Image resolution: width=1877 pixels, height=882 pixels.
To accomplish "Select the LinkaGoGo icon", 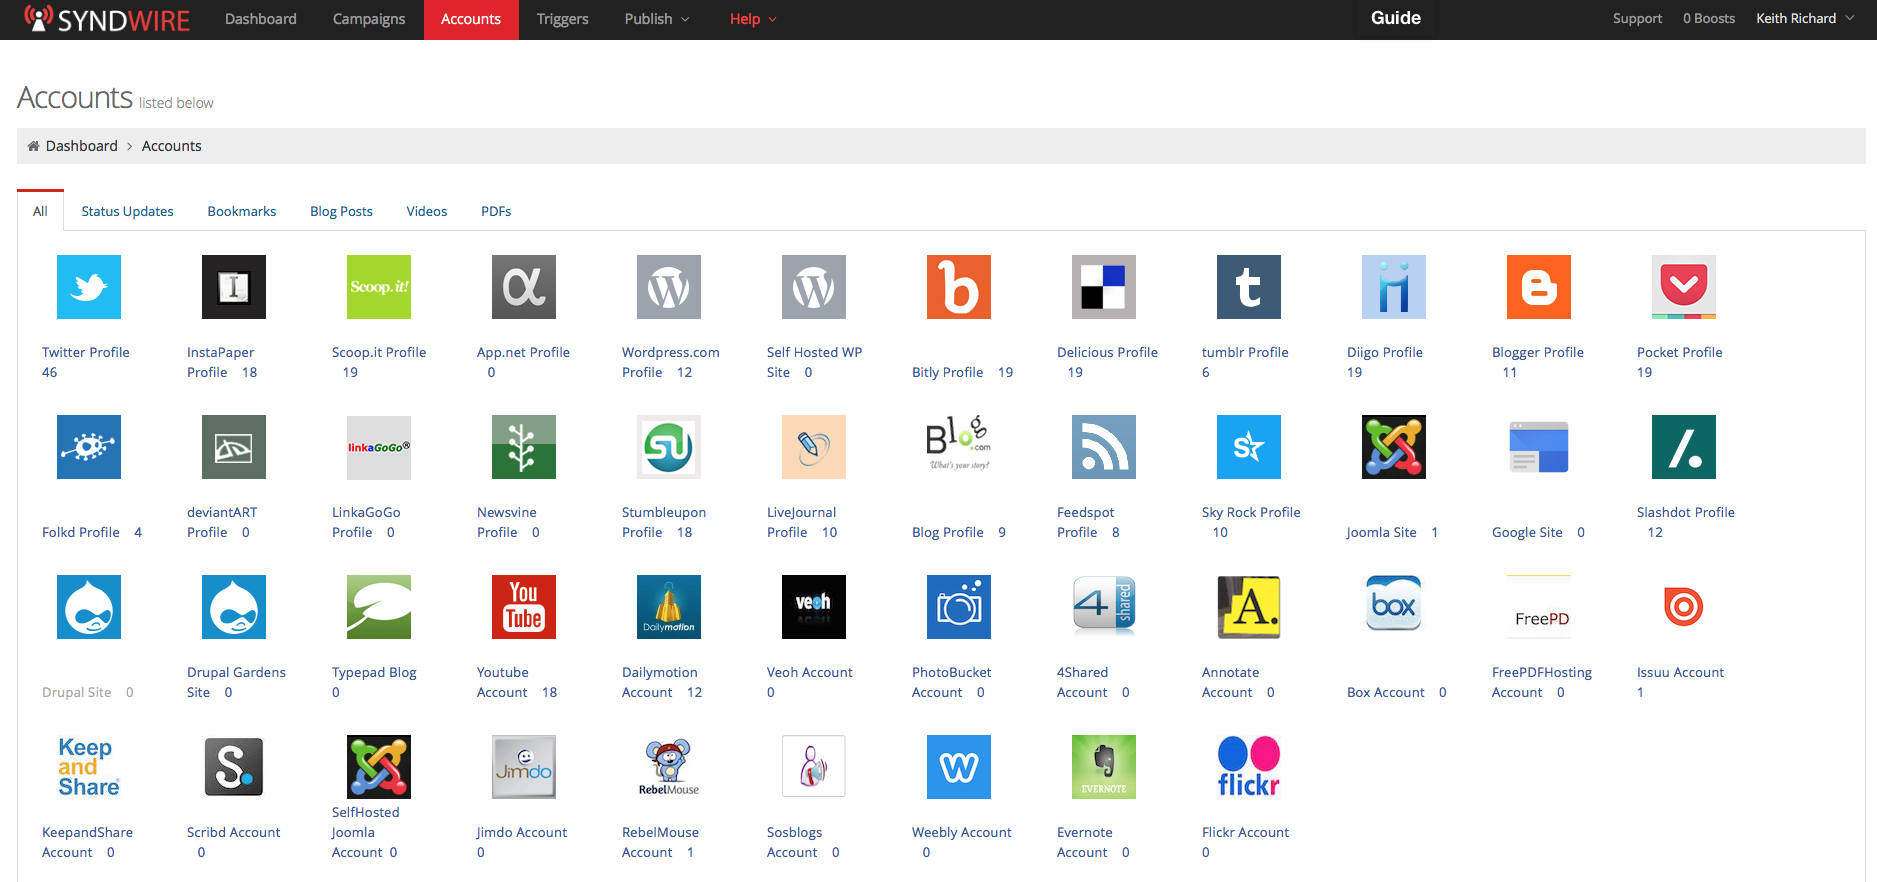I will pyautogui.click(x=379, y=447).
